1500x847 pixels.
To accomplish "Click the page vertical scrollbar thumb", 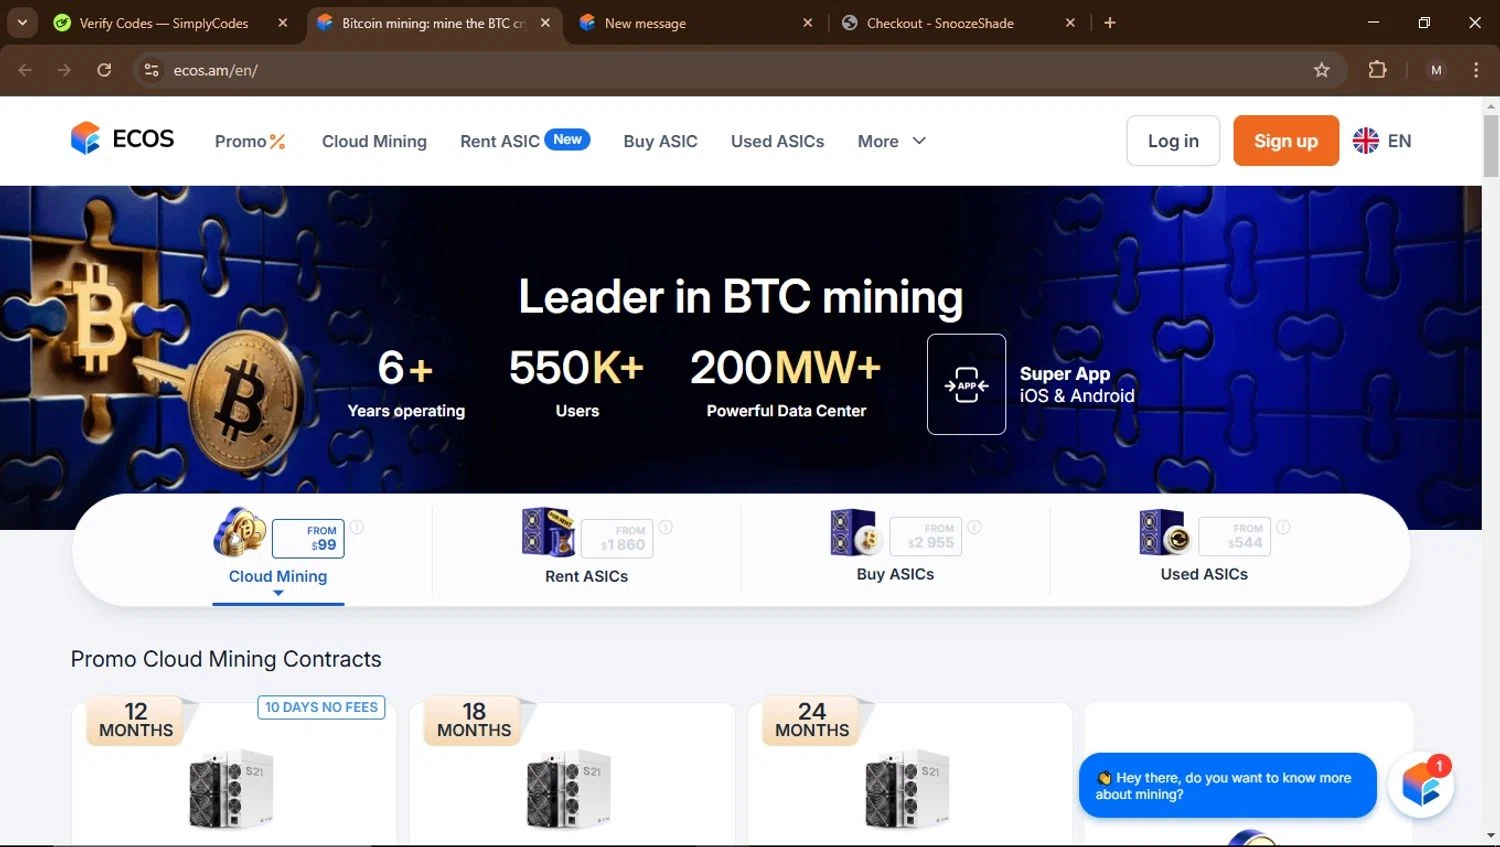I will click(x=1491, y=146).
